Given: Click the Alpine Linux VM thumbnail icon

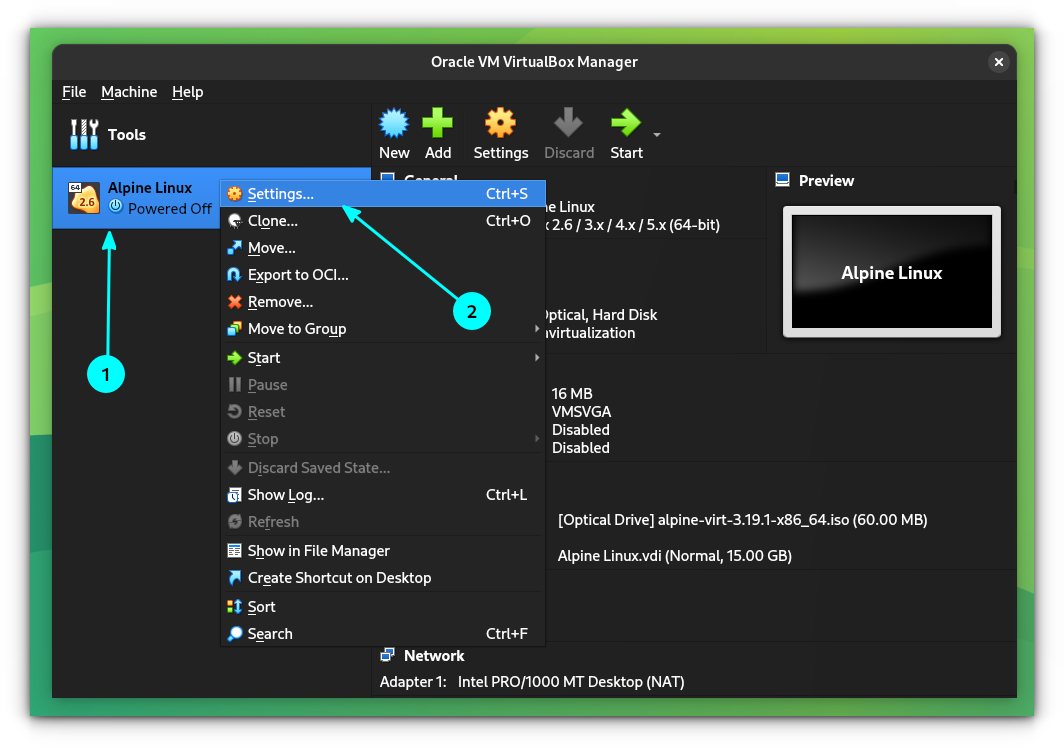Looking at the screenshot, I should (x=84, y=198).
